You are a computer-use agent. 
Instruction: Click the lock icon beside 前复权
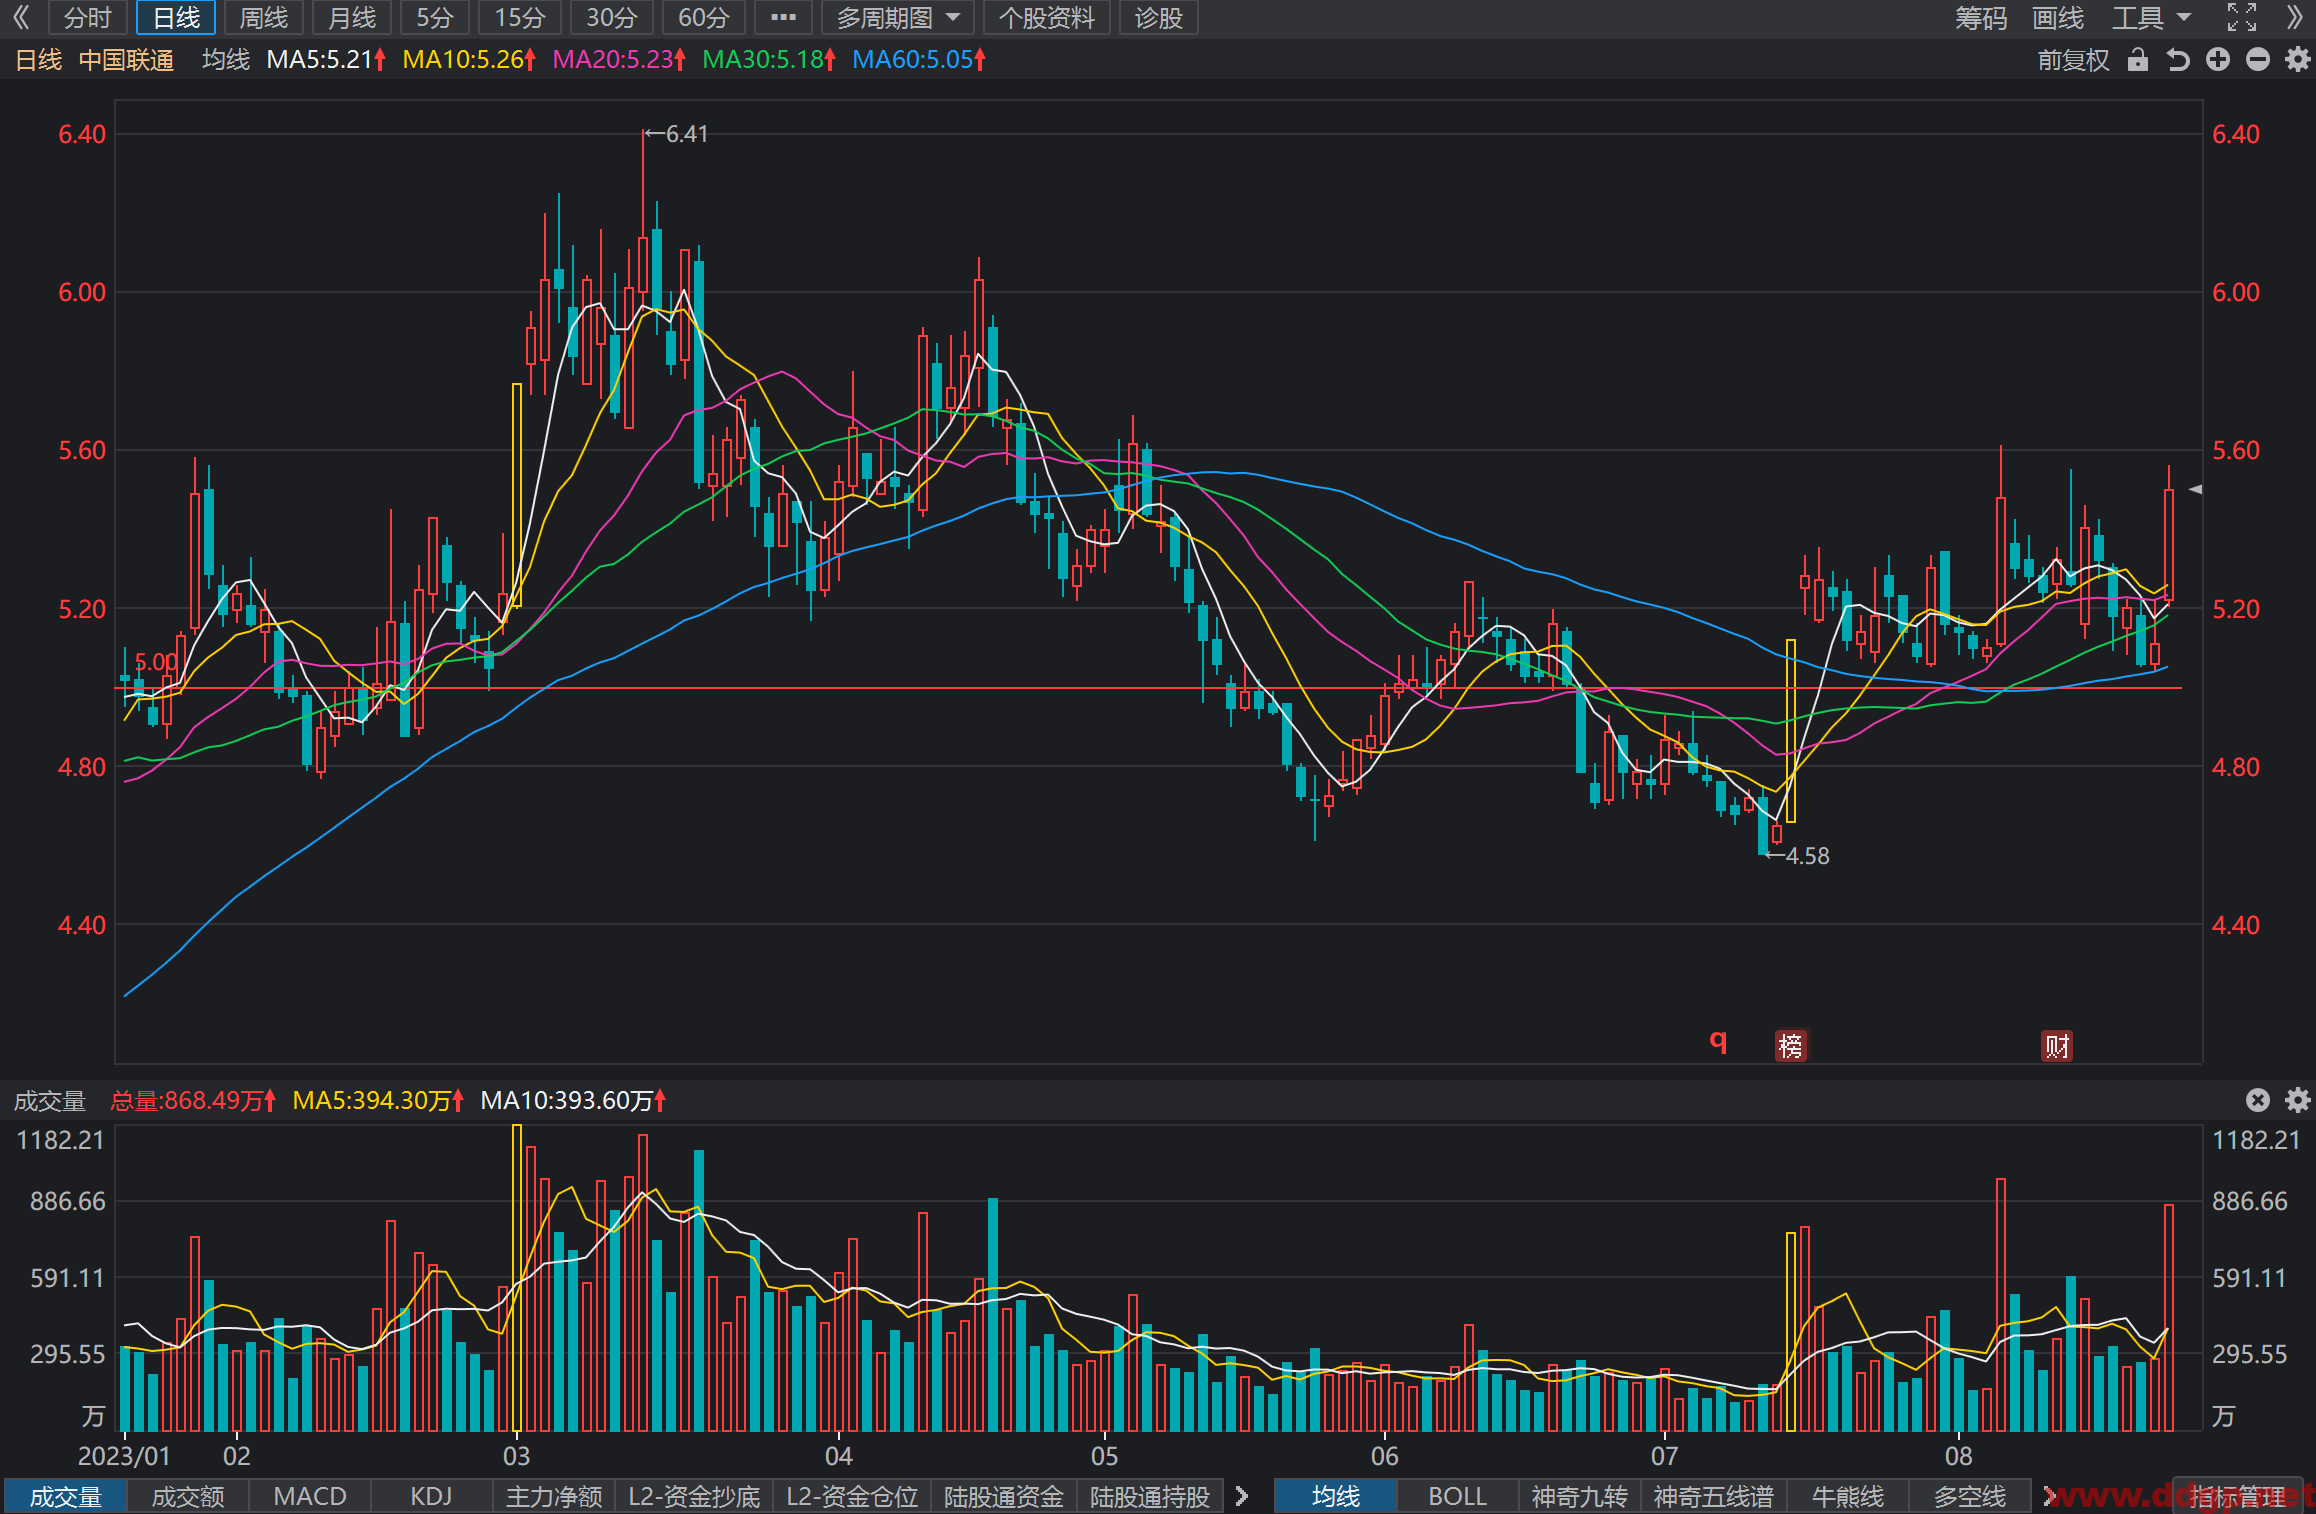pyautogui.click(x=2138, y=60)
